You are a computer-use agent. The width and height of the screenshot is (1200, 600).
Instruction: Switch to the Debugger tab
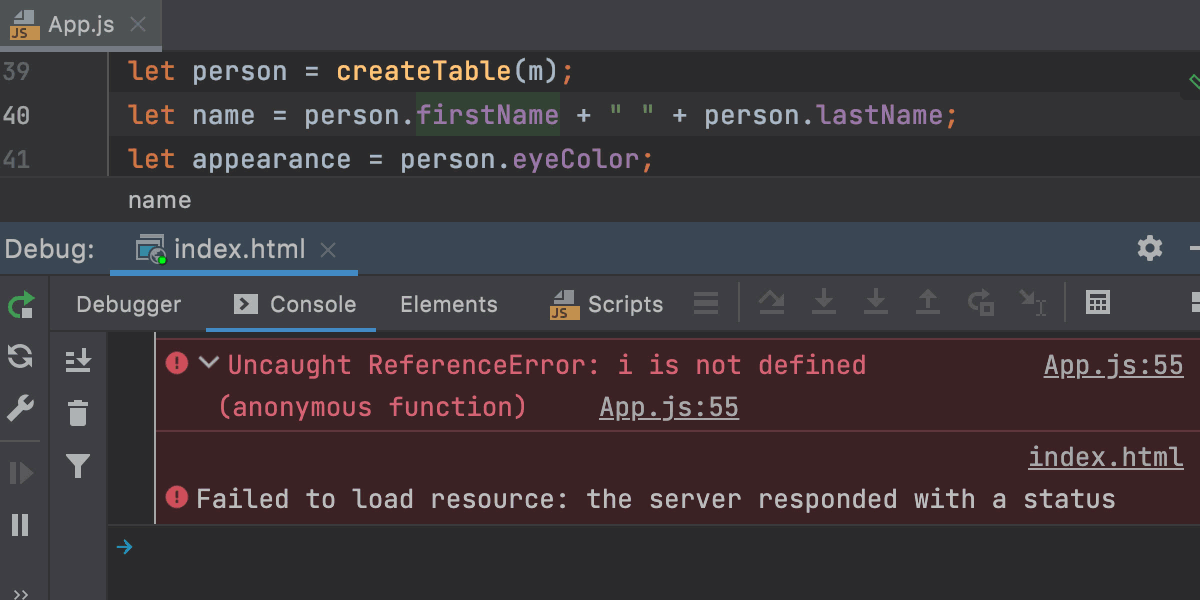[128, 304]
